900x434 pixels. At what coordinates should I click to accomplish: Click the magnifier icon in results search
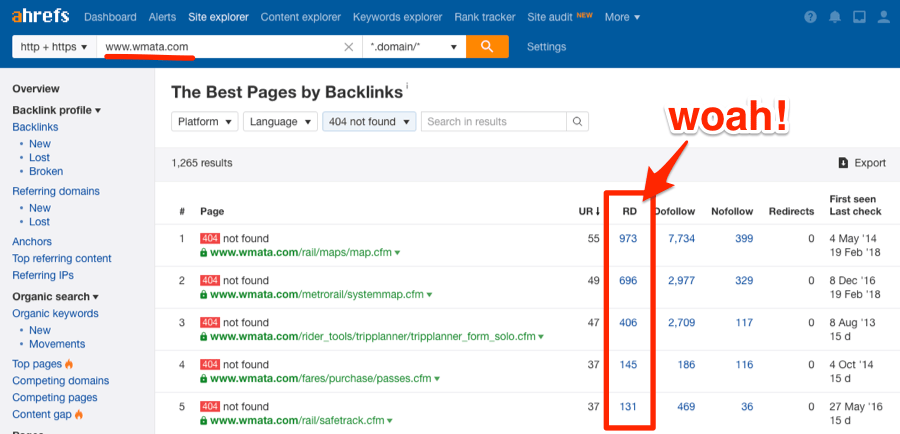(577, 122)
